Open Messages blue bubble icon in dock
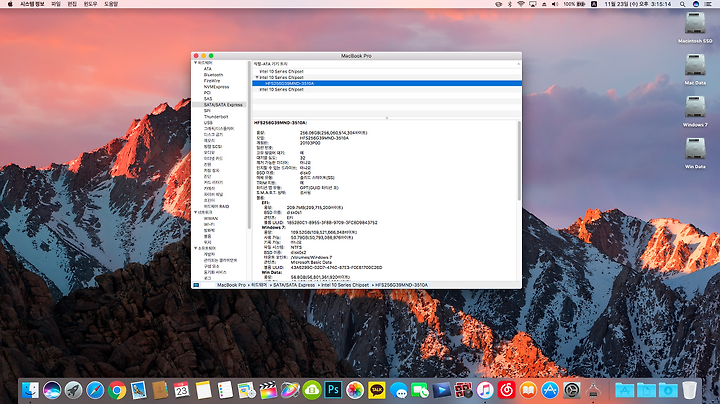 399,390
